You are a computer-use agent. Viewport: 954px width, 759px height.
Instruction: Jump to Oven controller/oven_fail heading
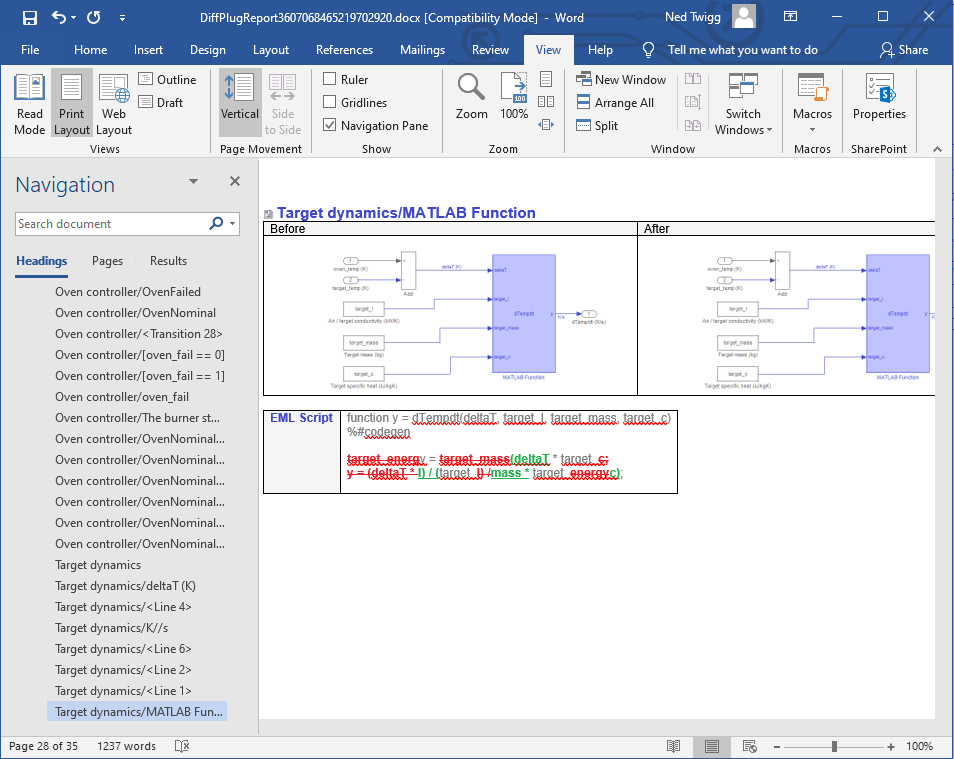point(122,397)
